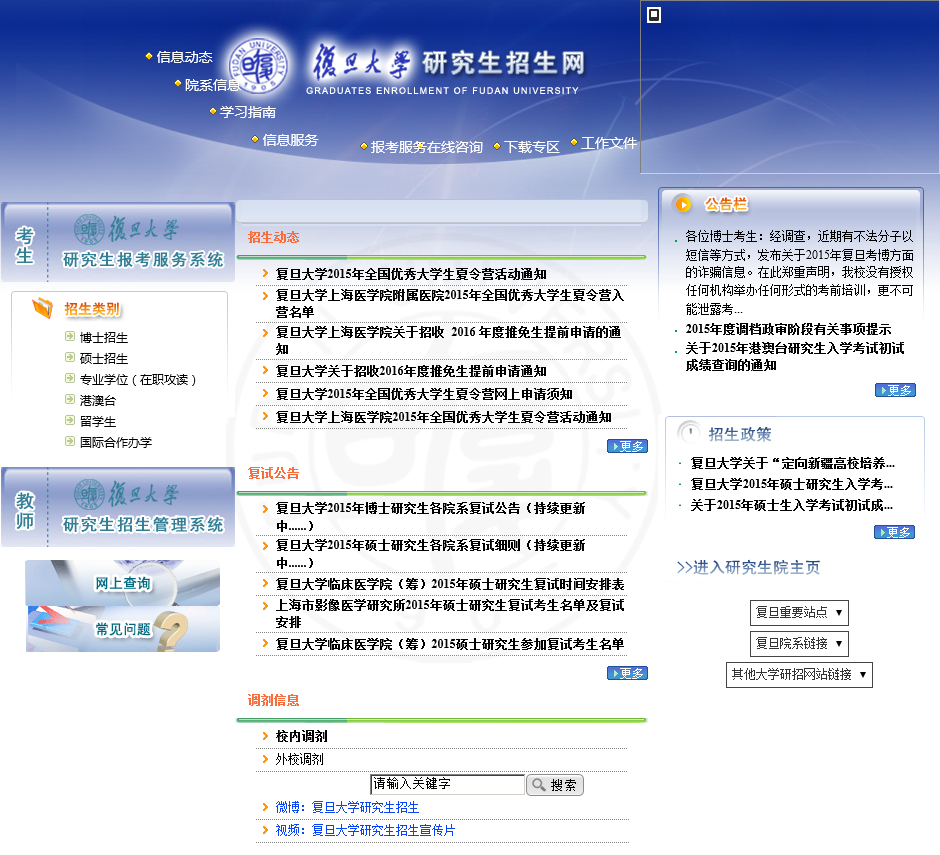This screenshot has width=940, height=855.
Task: Open 复旦大学关于招收2016年度推免生提前申请通知
Action: 411,371
